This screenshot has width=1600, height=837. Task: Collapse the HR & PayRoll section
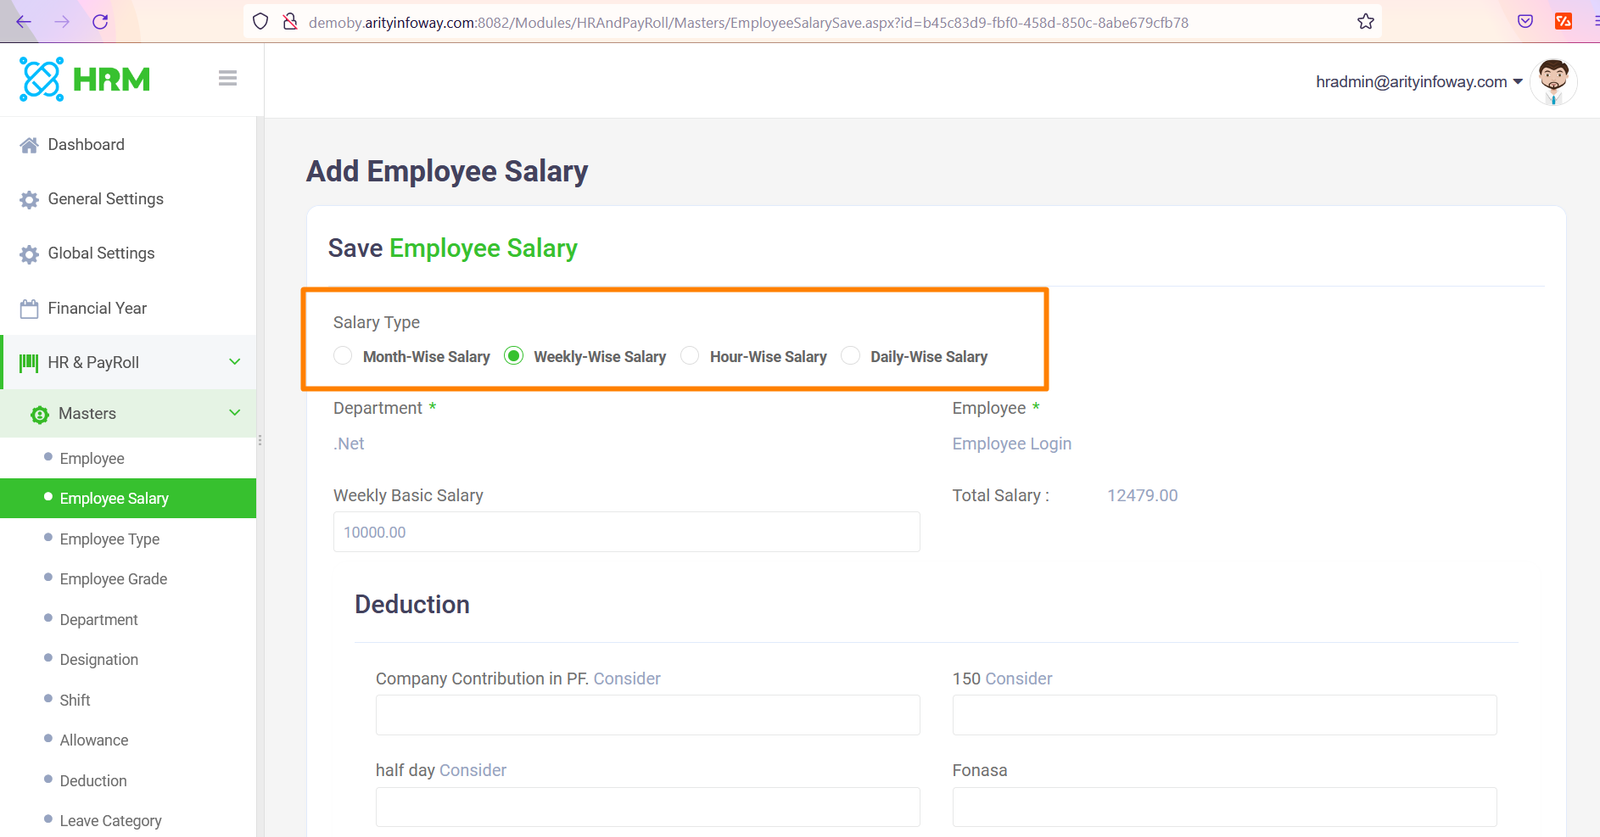pos(234,362)
